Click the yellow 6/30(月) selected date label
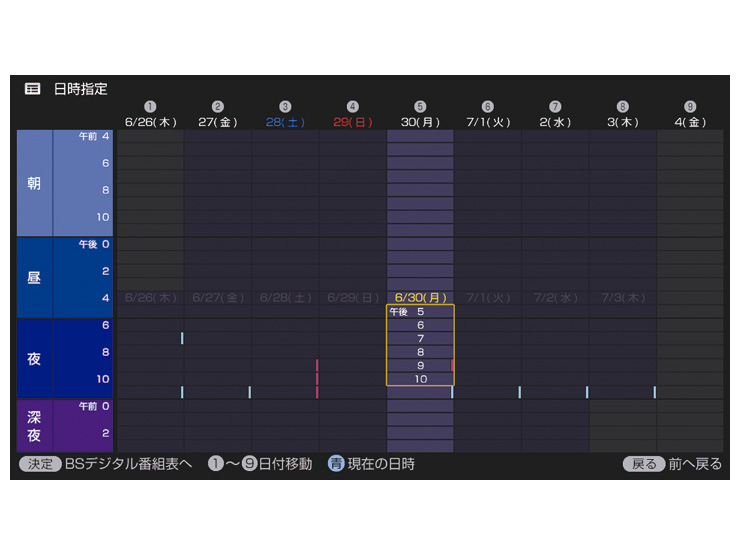The height and width of the screenshot is (555, 740). pyautogui.click(x=420, y=298)
